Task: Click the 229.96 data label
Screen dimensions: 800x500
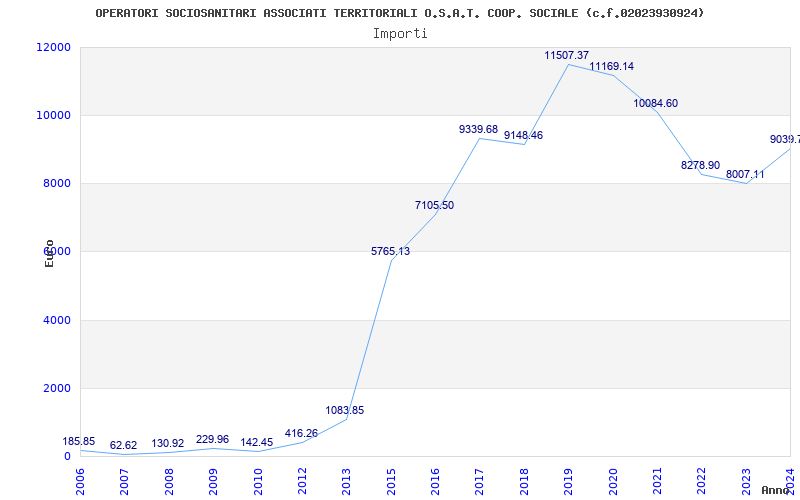Action: pyautogui.click(x=212, y=439)
